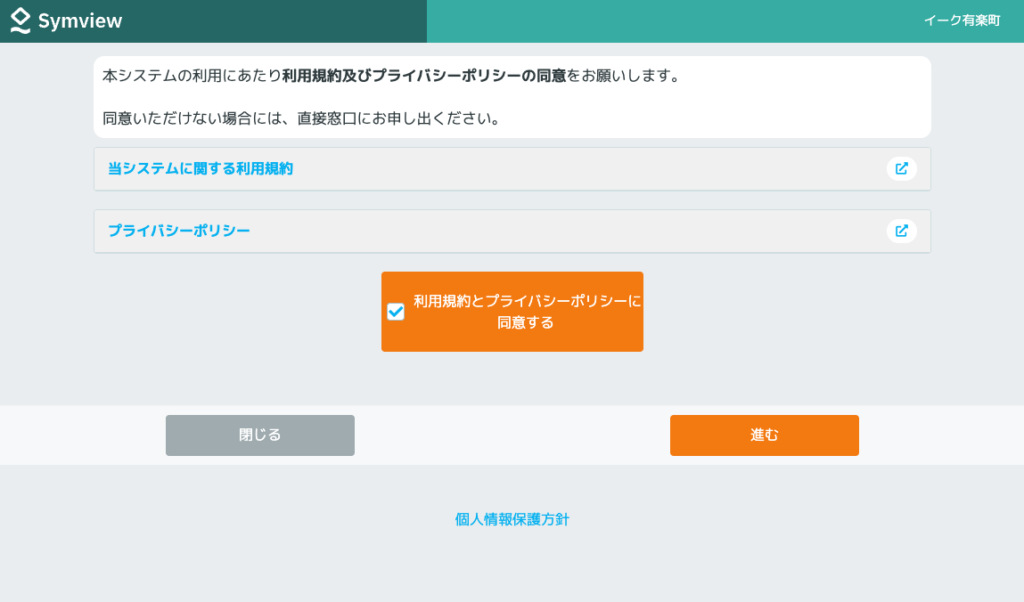
Task: Click the プライバシーポリシー title text
Action: pos(179,231)
